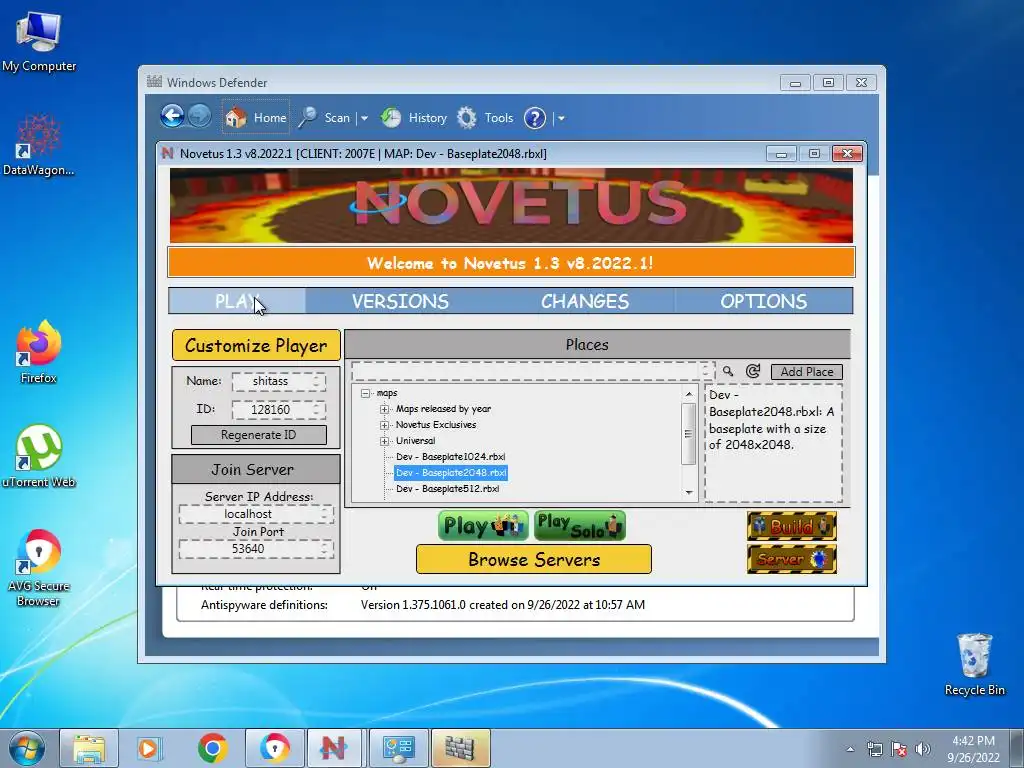Open the Scan options dropdown arrow
The image size is (1024, 768).
pos(364,118)
